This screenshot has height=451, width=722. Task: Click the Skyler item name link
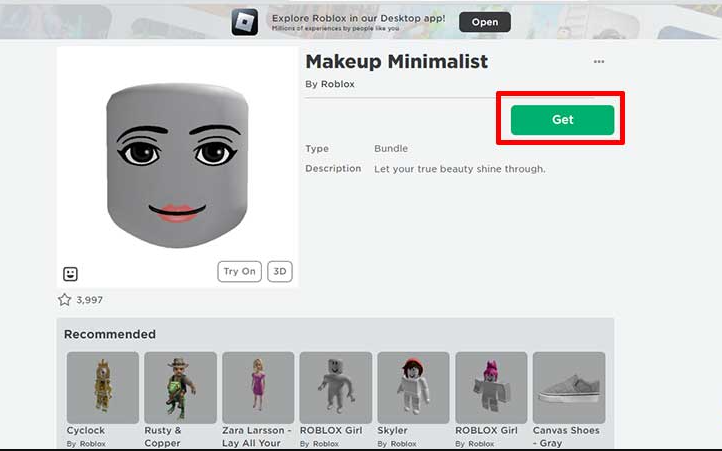(392, 430)
